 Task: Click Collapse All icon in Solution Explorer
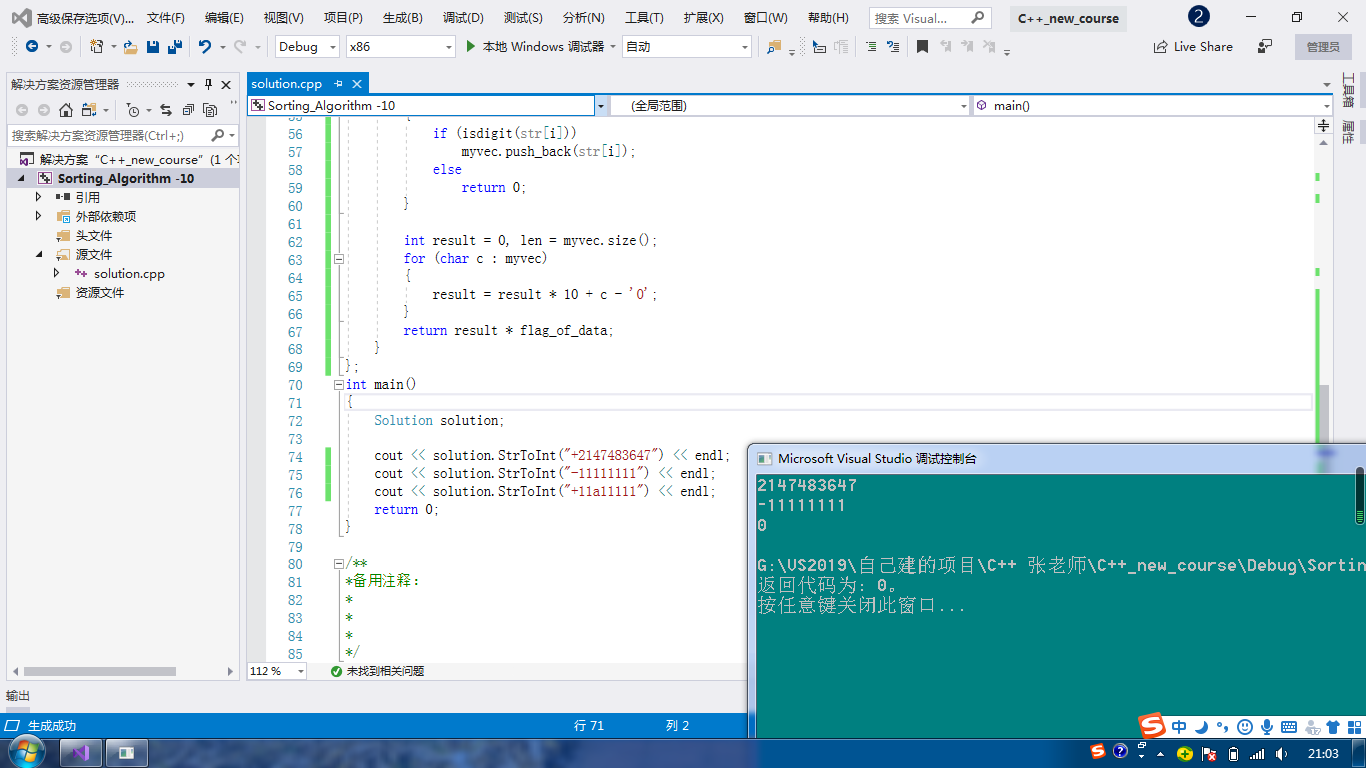(188, 110)
